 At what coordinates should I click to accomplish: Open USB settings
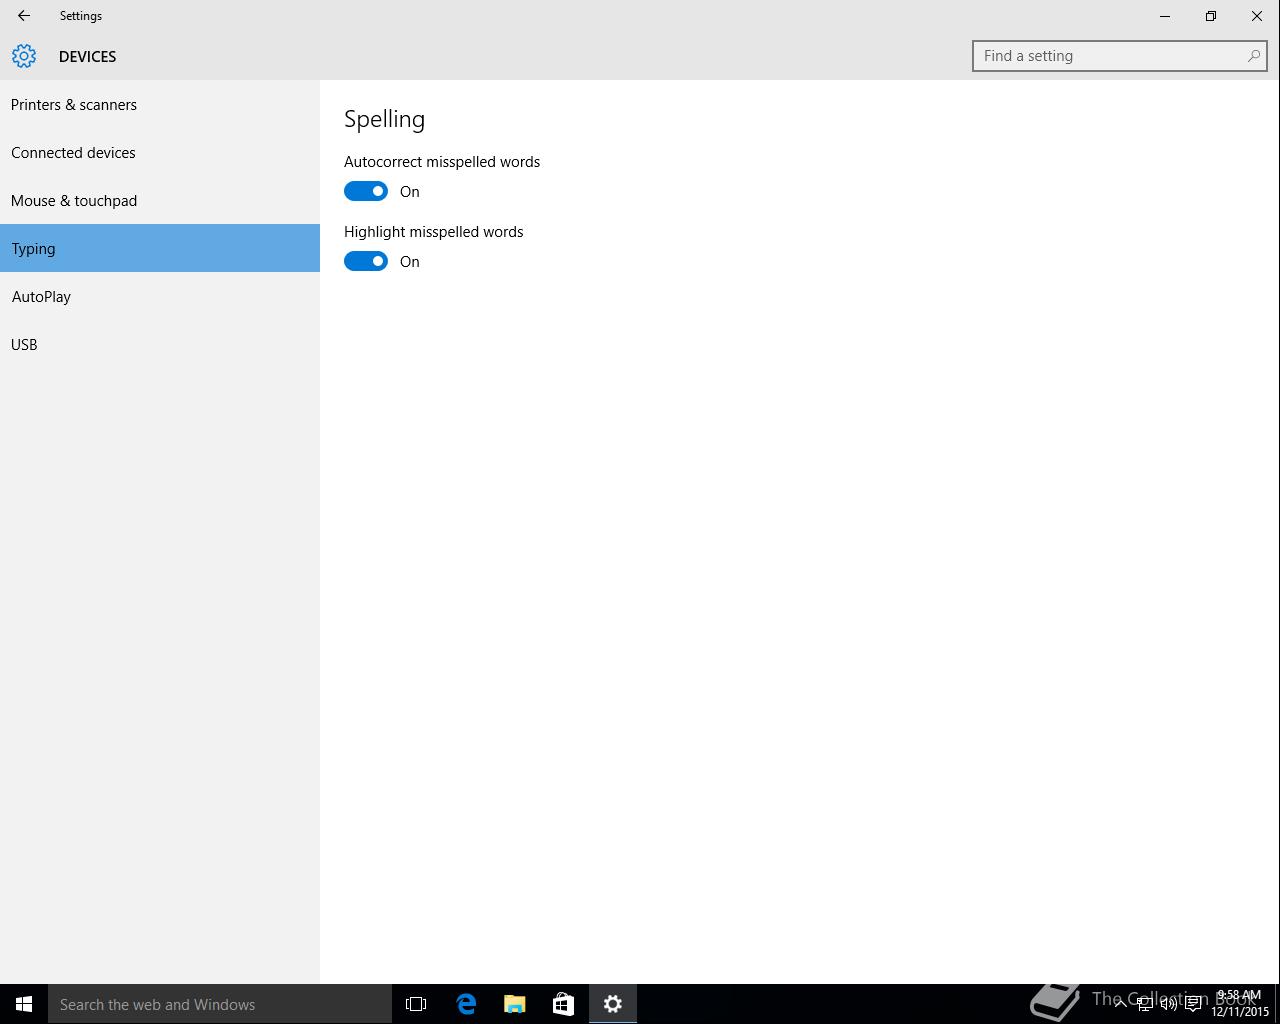(x=160, y=344)
